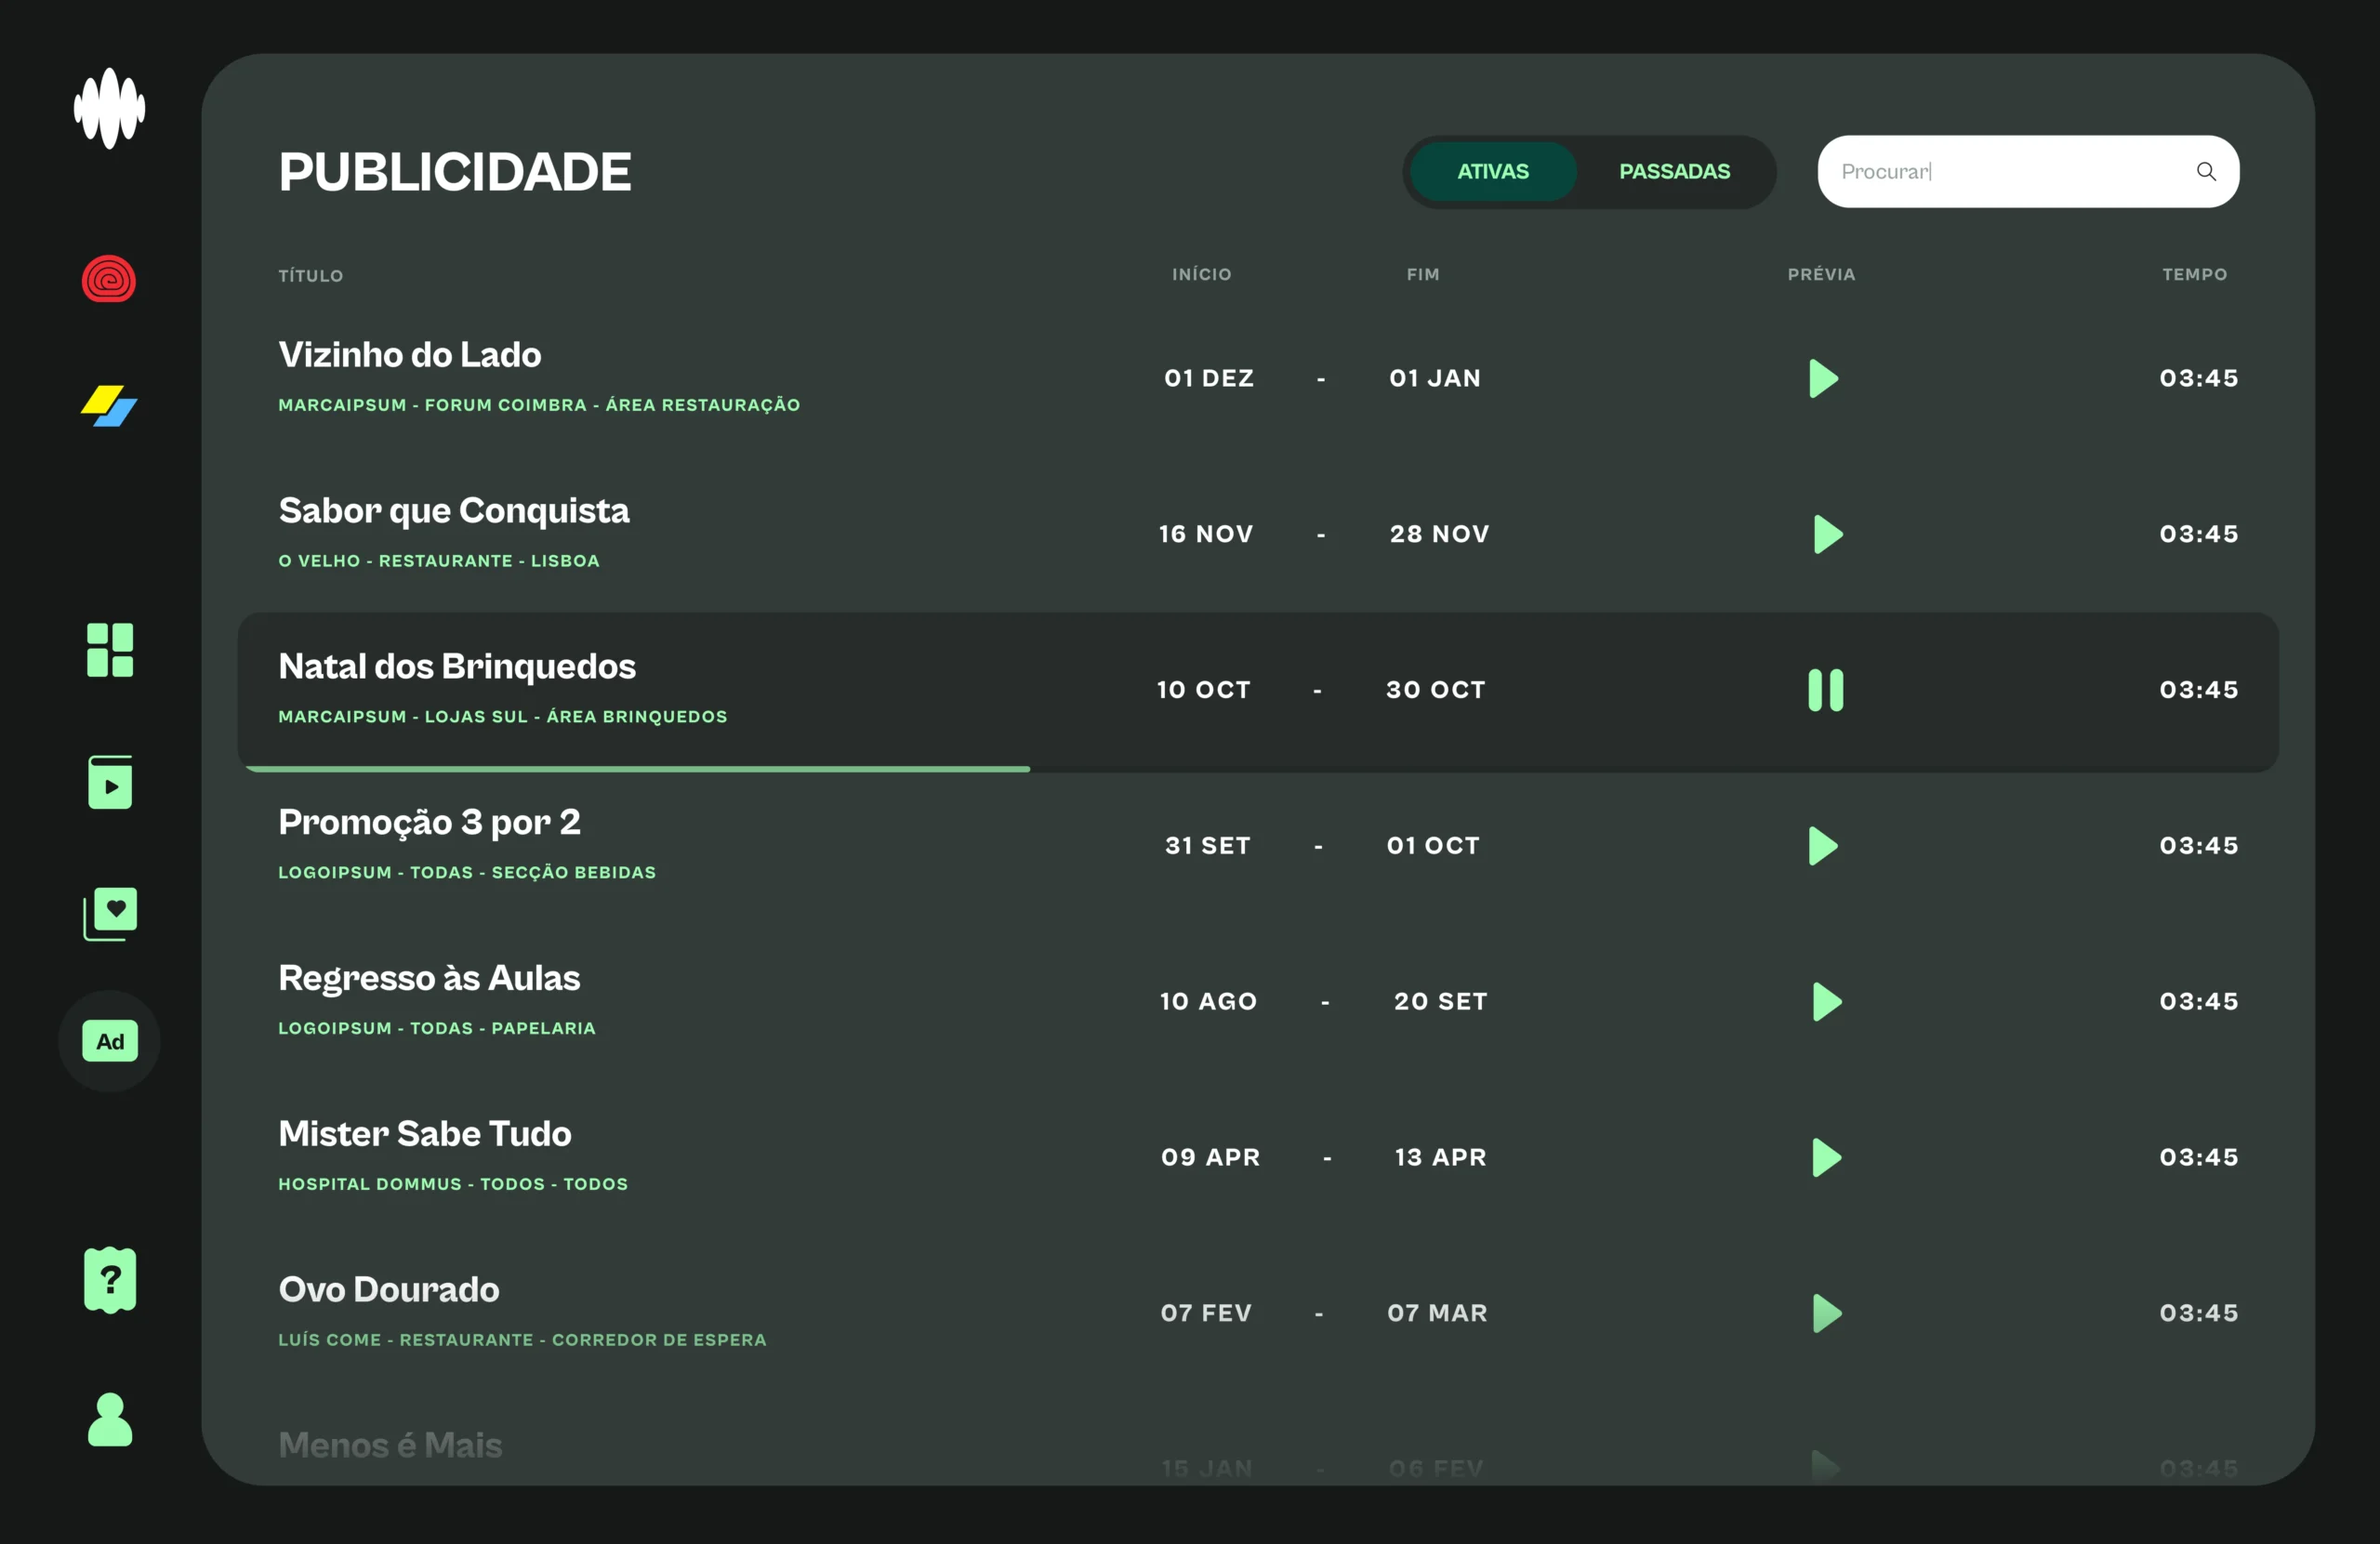This screenshot has width=2380, height=1544.
Task: Click the 01 DEZ start date
Action: (1209, 378)
